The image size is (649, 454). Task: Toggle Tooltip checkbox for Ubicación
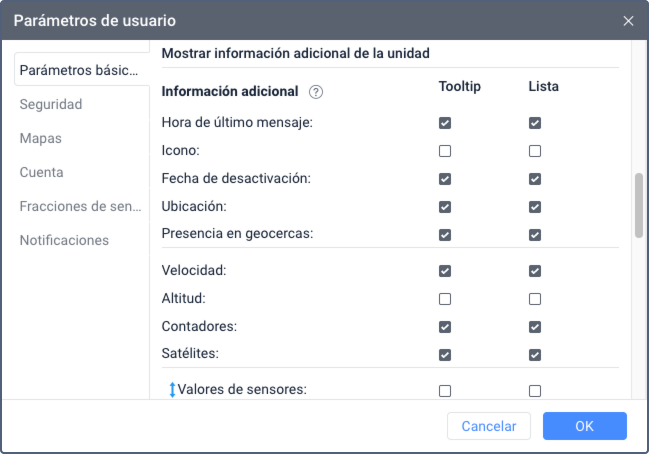point(445,207)
